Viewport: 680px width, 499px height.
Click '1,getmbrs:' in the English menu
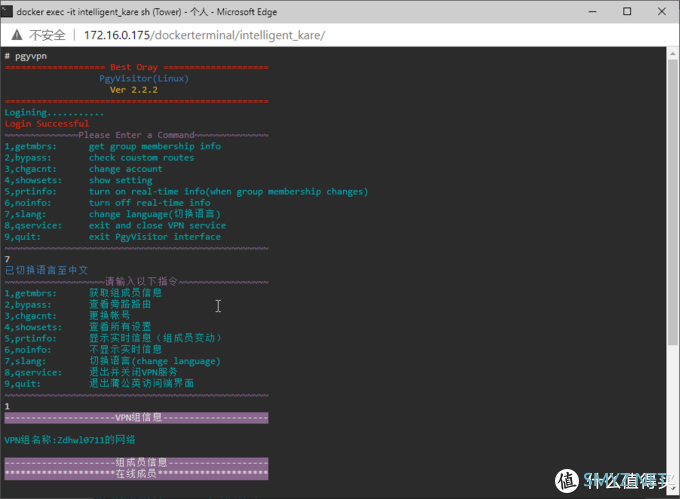coord(30,146)
